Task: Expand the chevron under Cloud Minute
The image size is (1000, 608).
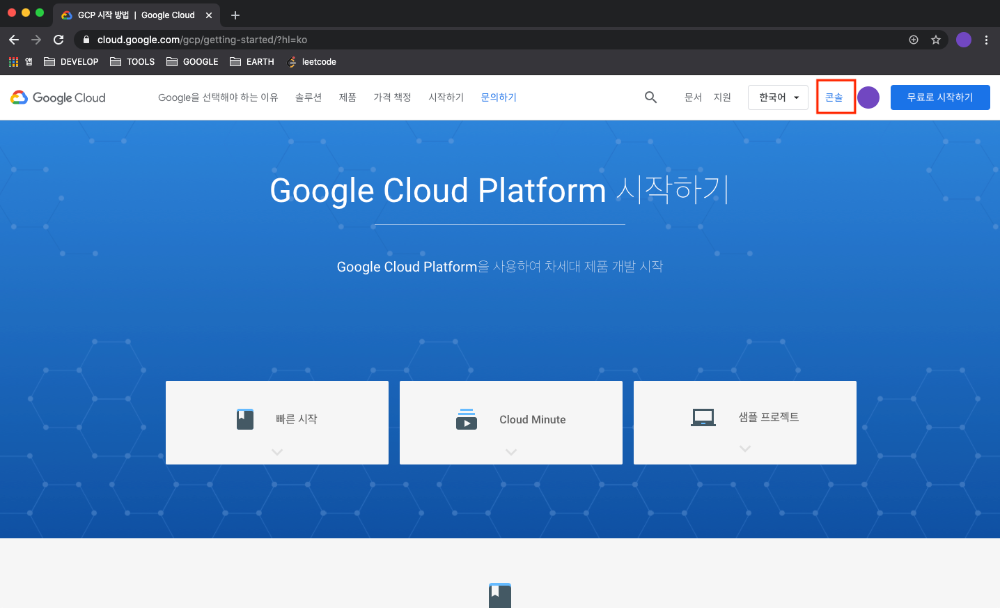Action: [511, 452]
